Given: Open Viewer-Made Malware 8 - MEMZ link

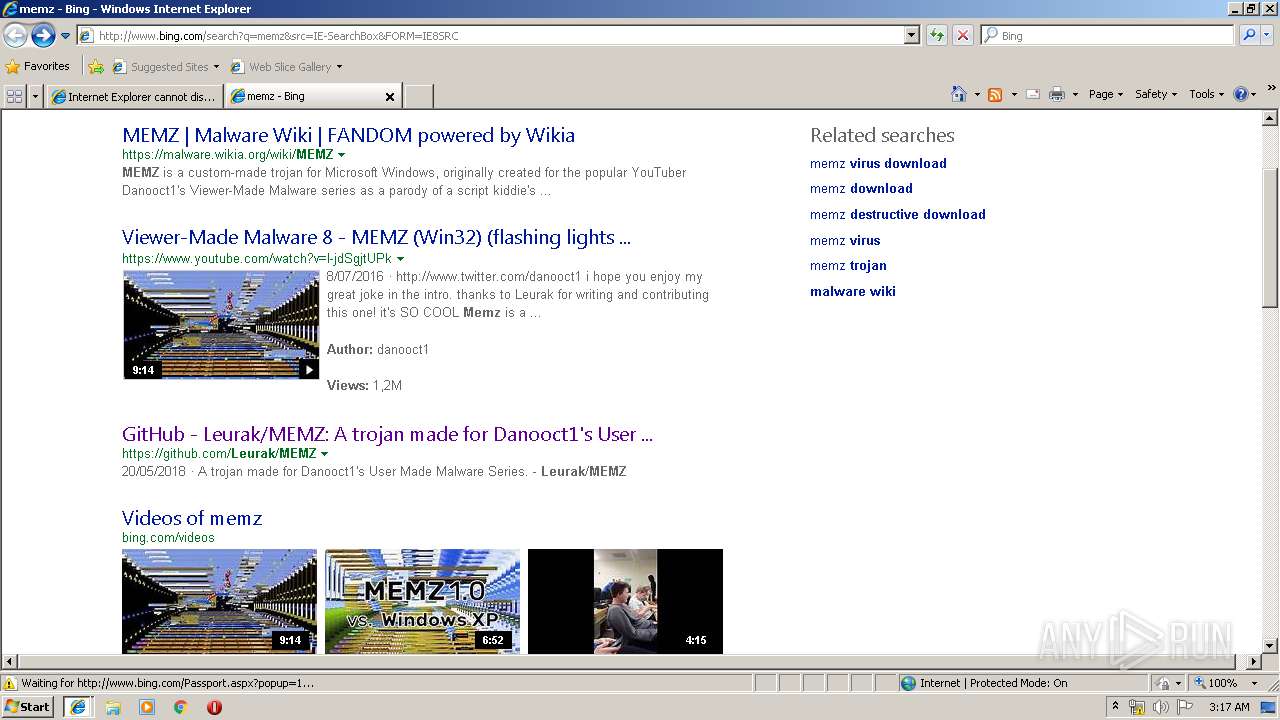Looking at the screenshot, I should point(376,237).
